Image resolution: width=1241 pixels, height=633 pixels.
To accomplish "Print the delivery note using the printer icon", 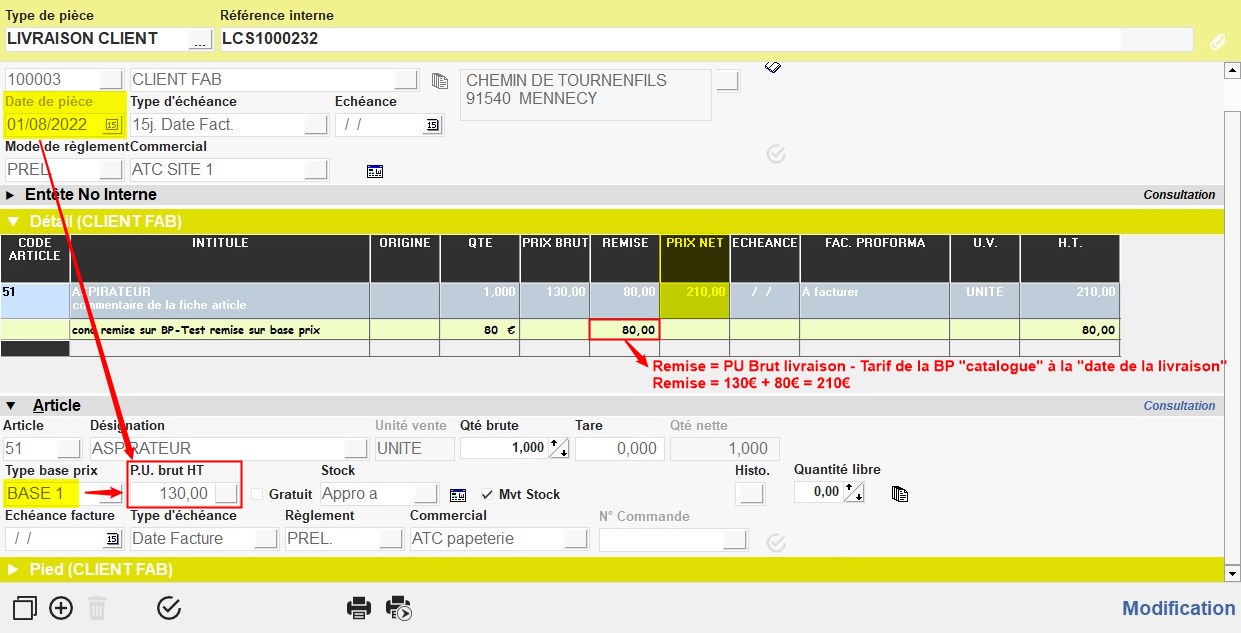I will click(359, 607).
